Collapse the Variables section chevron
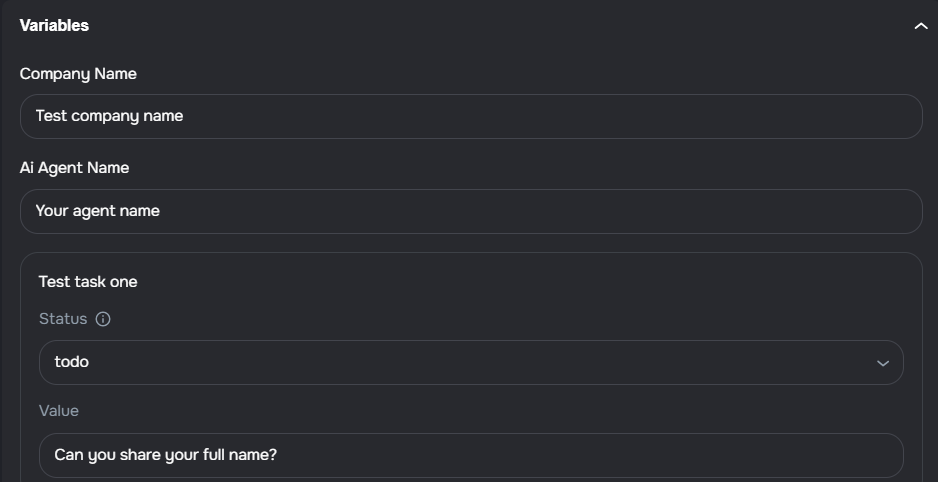 click(921, 26)
